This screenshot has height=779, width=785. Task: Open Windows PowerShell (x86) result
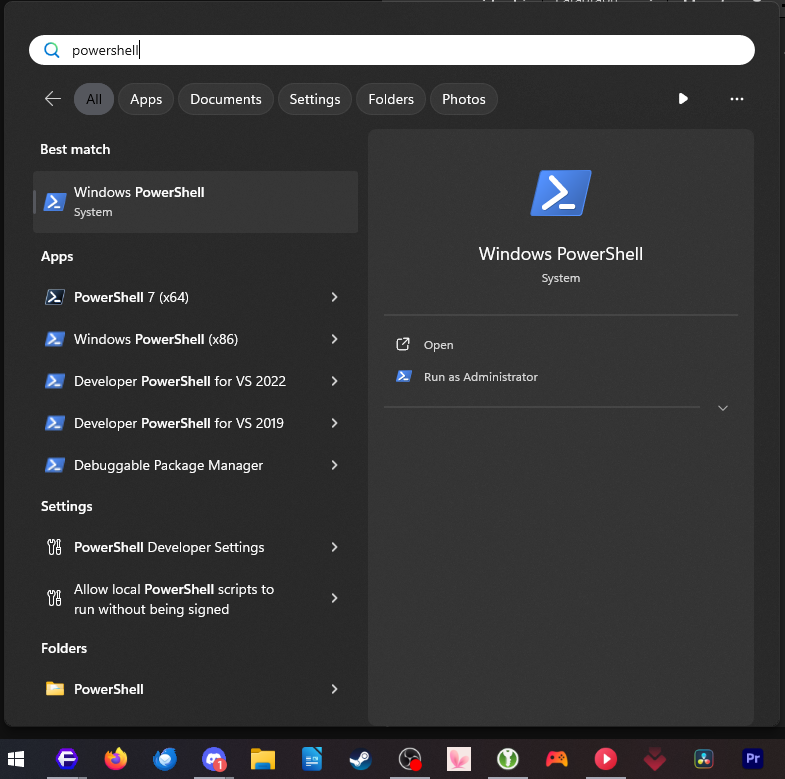195,339
